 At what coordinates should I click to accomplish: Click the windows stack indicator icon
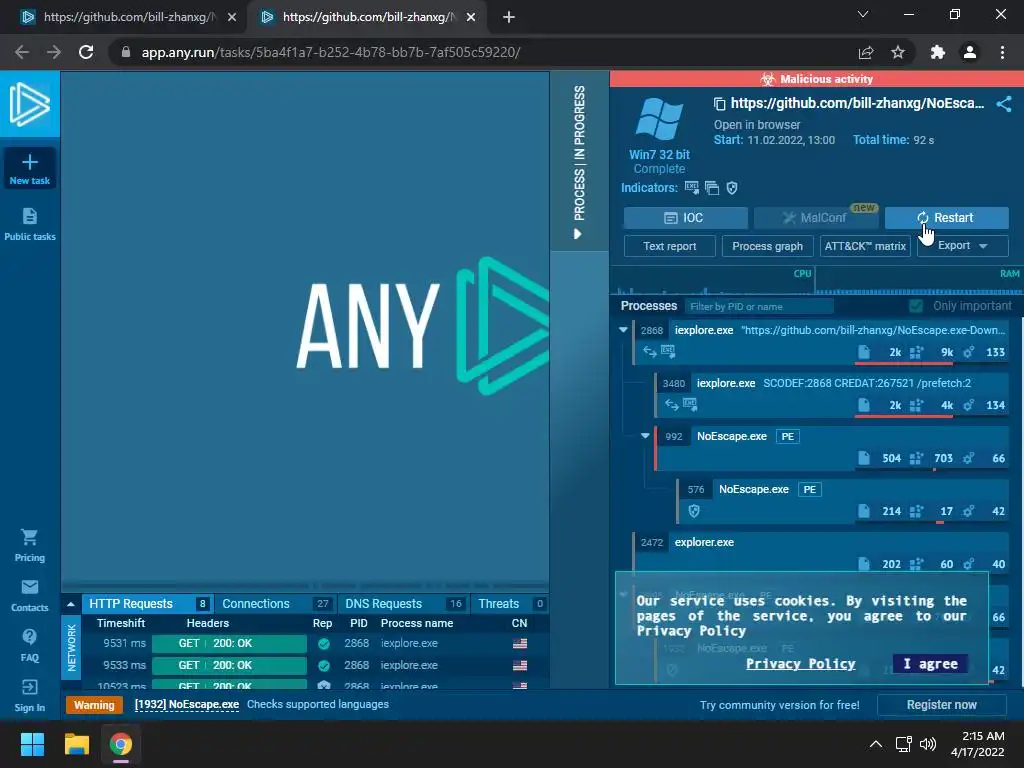(712, 188)
